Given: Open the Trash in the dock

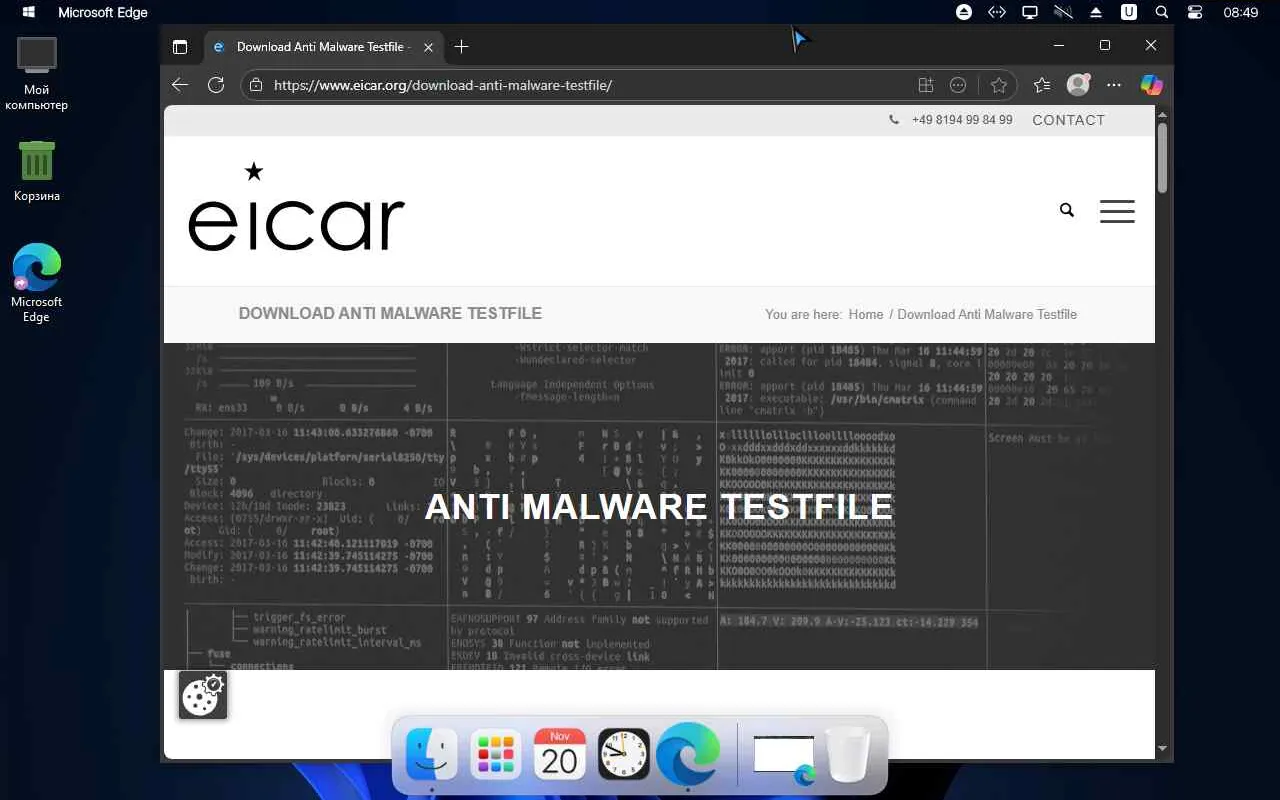Looking at the screenshot, I should click(849, 755).
